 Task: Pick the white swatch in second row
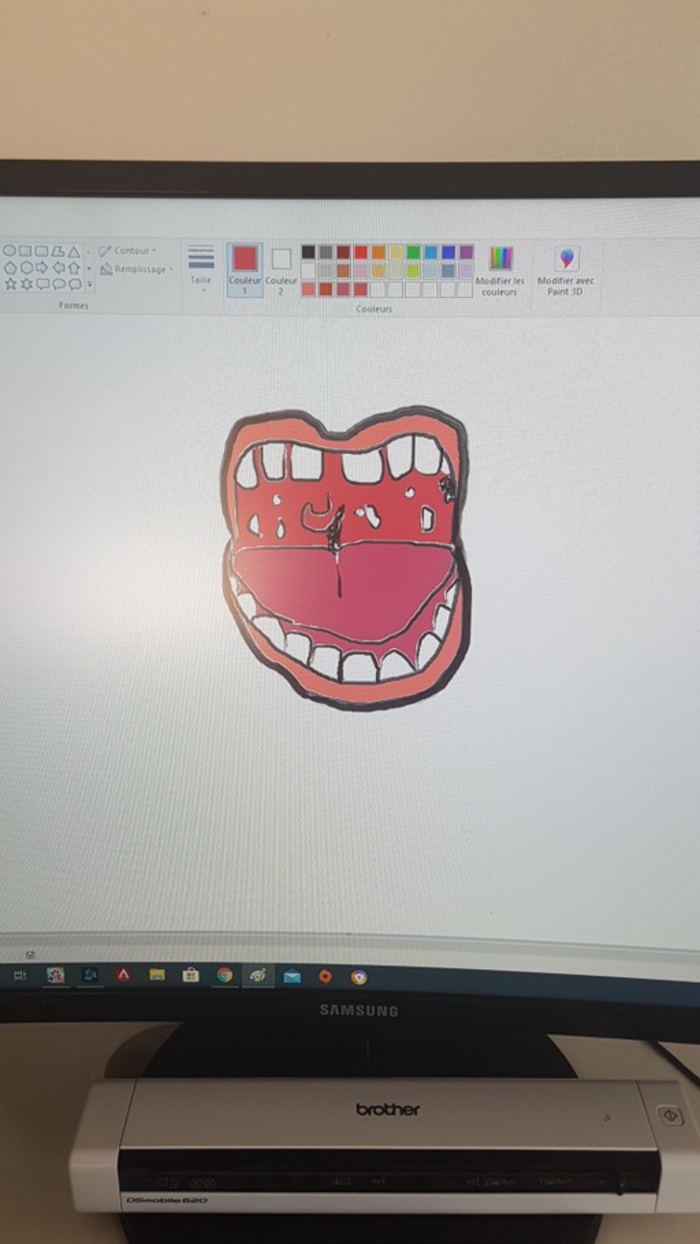tap(308, 271)
